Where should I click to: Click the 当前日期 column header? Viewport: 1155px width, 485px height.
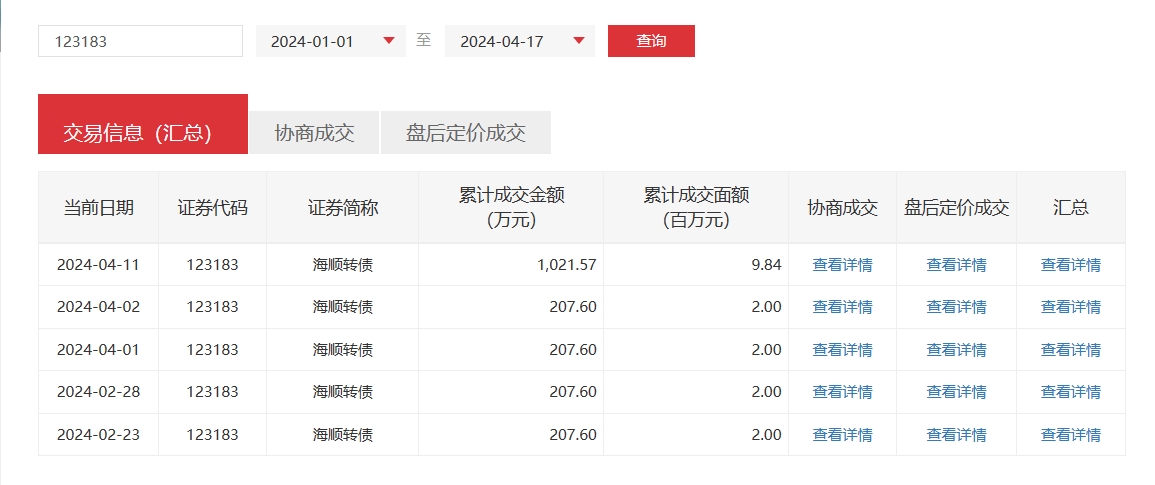[98, 208]
